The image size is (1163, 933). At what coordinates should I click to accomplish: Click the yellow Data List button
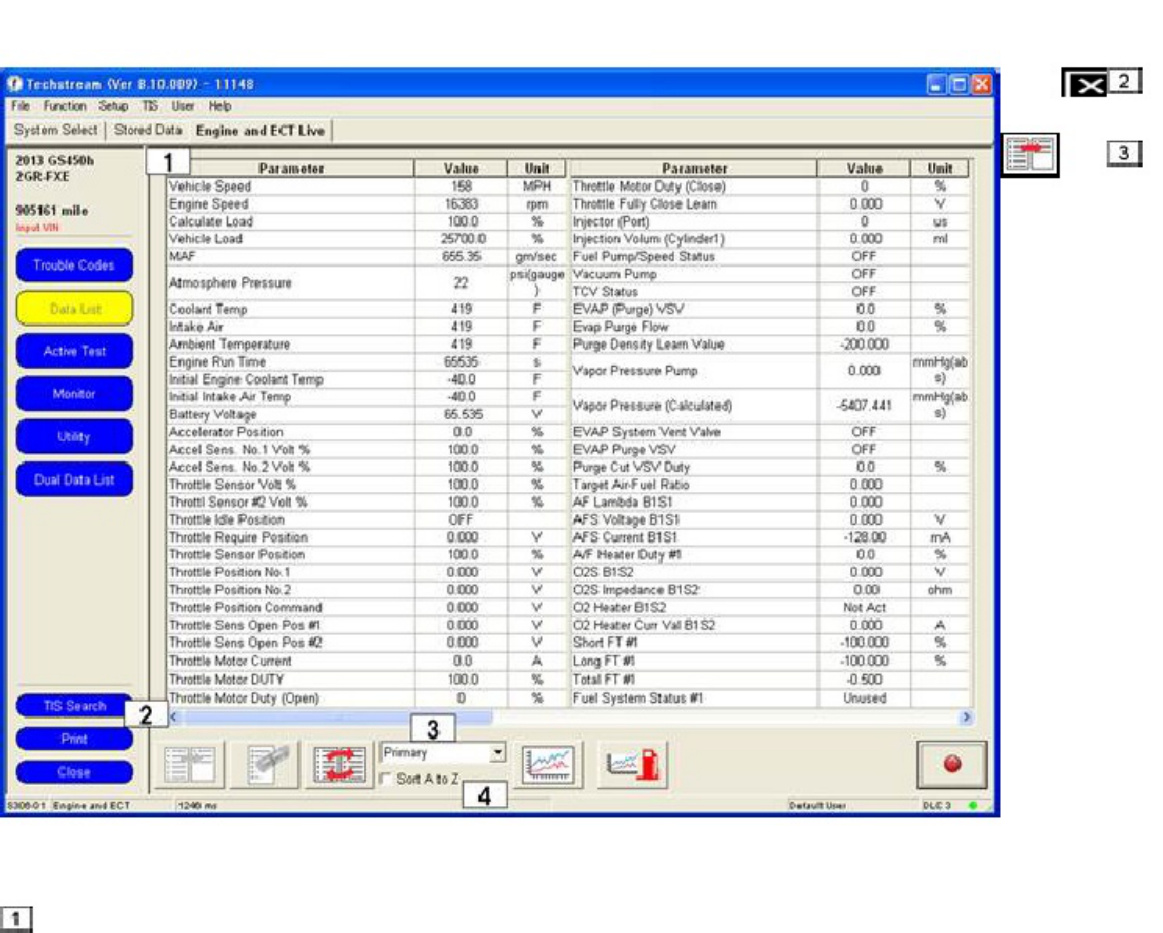tap(74, 308)
